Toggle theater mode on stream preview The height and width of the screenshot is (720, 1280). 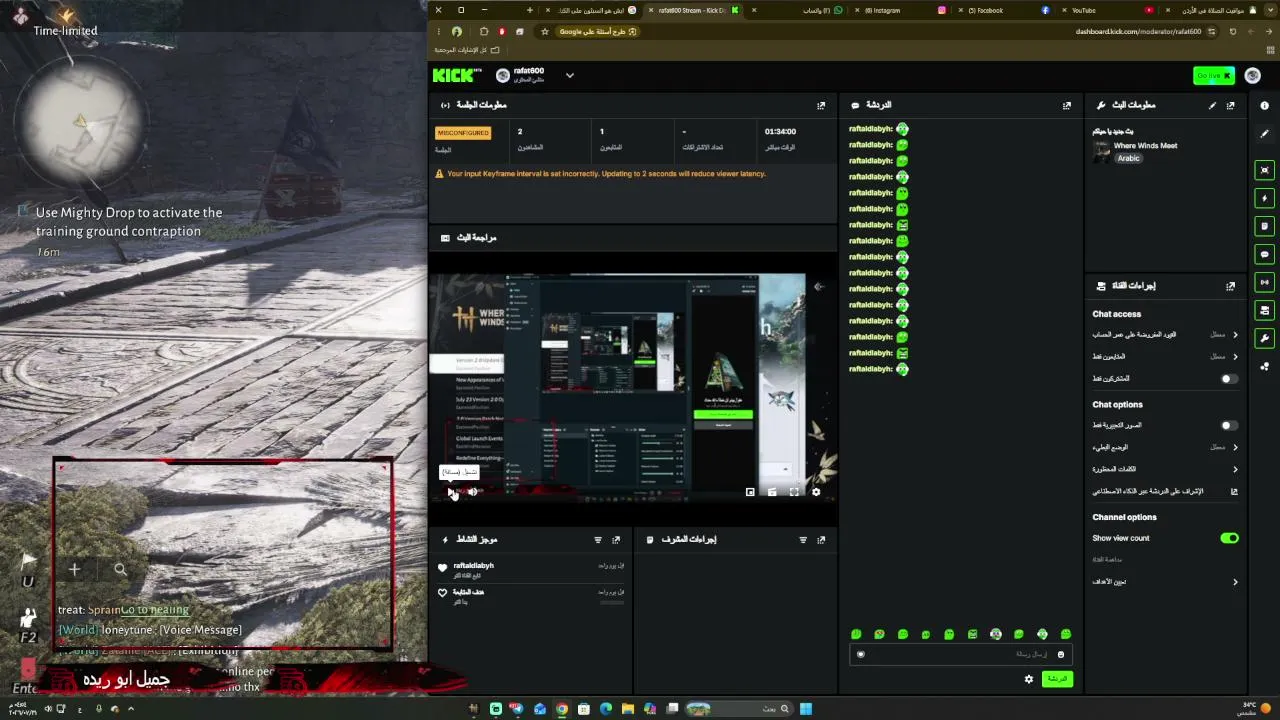pos(772,492)
